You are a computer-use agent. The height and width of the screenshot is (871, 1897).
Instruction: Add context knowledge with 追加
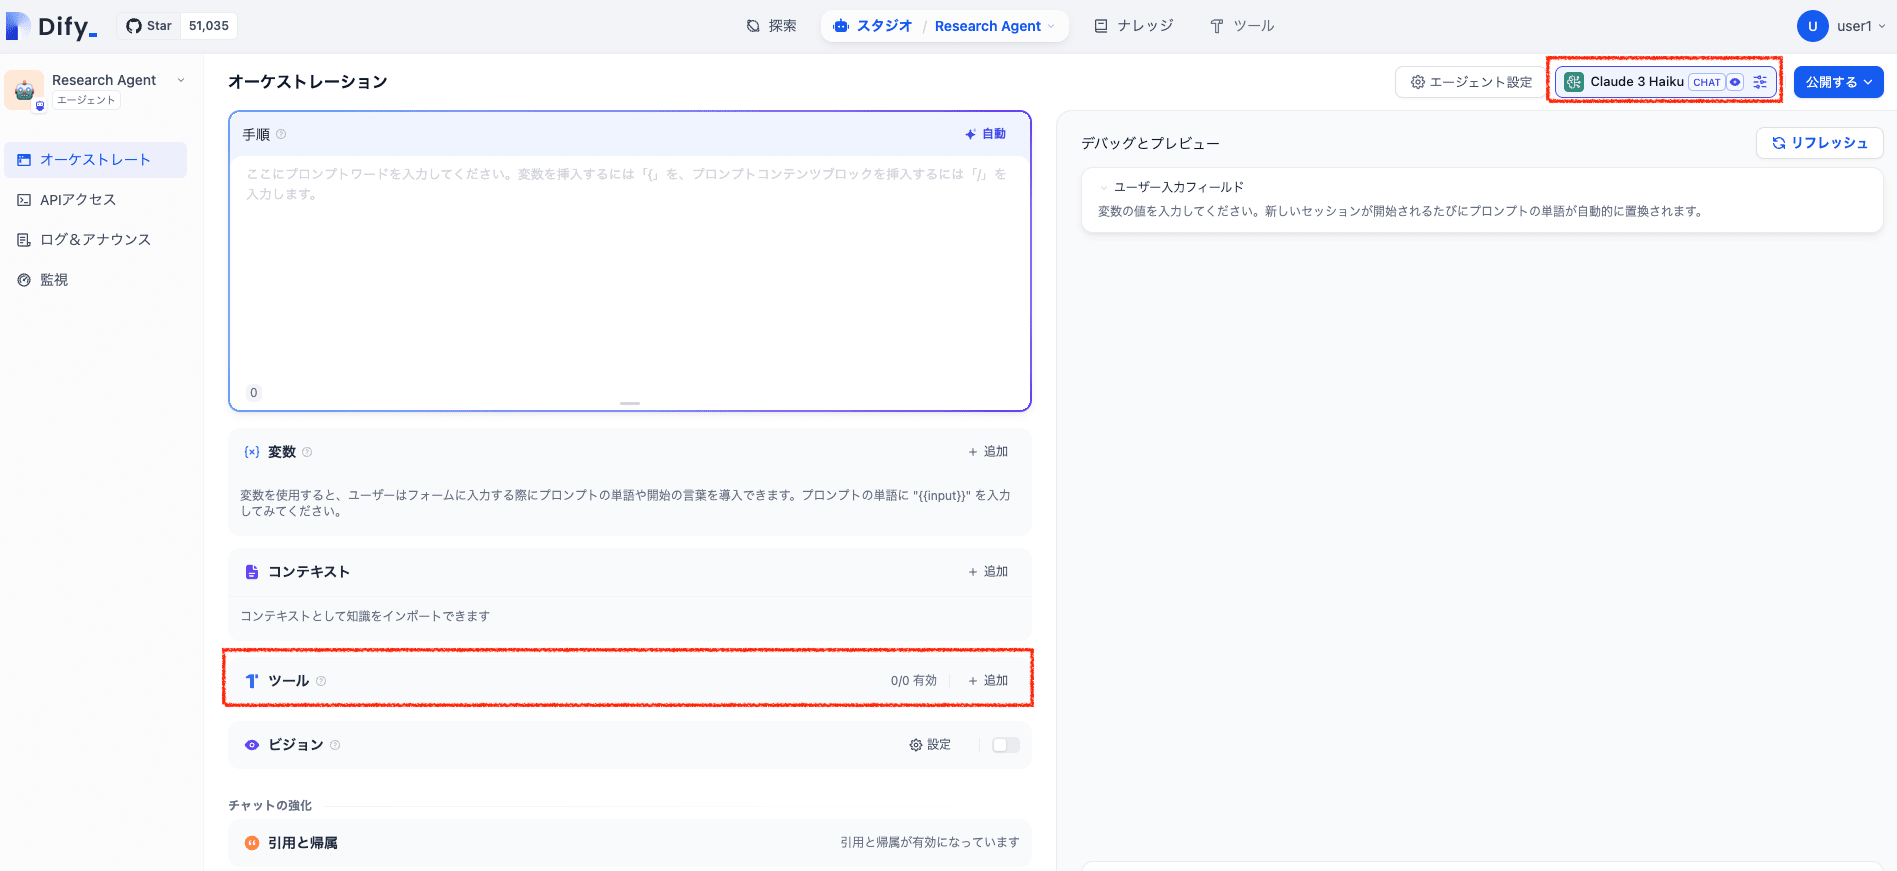tap(988, 572)
